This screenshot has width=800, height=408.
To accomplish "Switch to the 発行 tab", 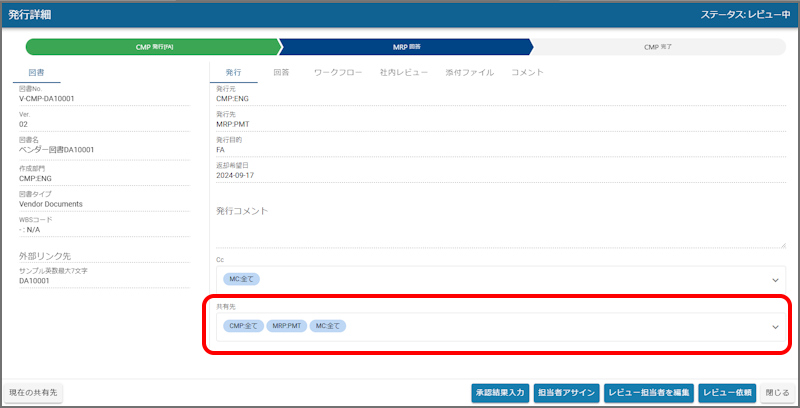I will (x=233, y=73).
